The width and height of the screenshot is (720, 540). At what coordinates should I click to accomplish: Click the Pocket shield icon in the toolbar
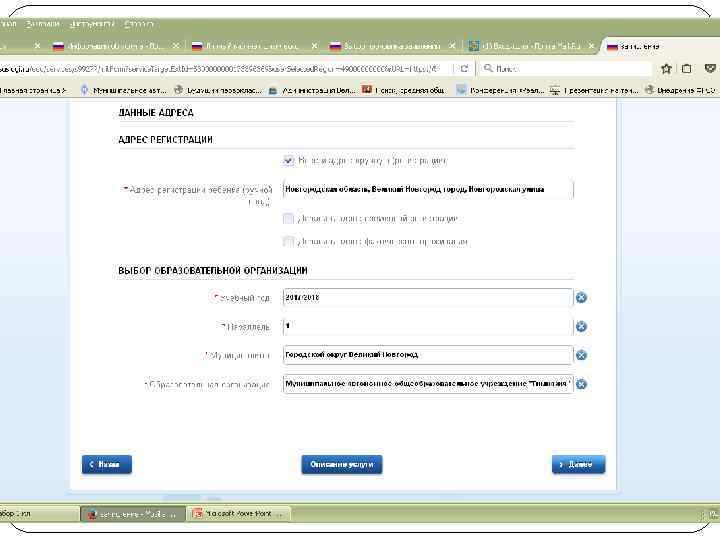pyautogui.click(x=710, y=68)
